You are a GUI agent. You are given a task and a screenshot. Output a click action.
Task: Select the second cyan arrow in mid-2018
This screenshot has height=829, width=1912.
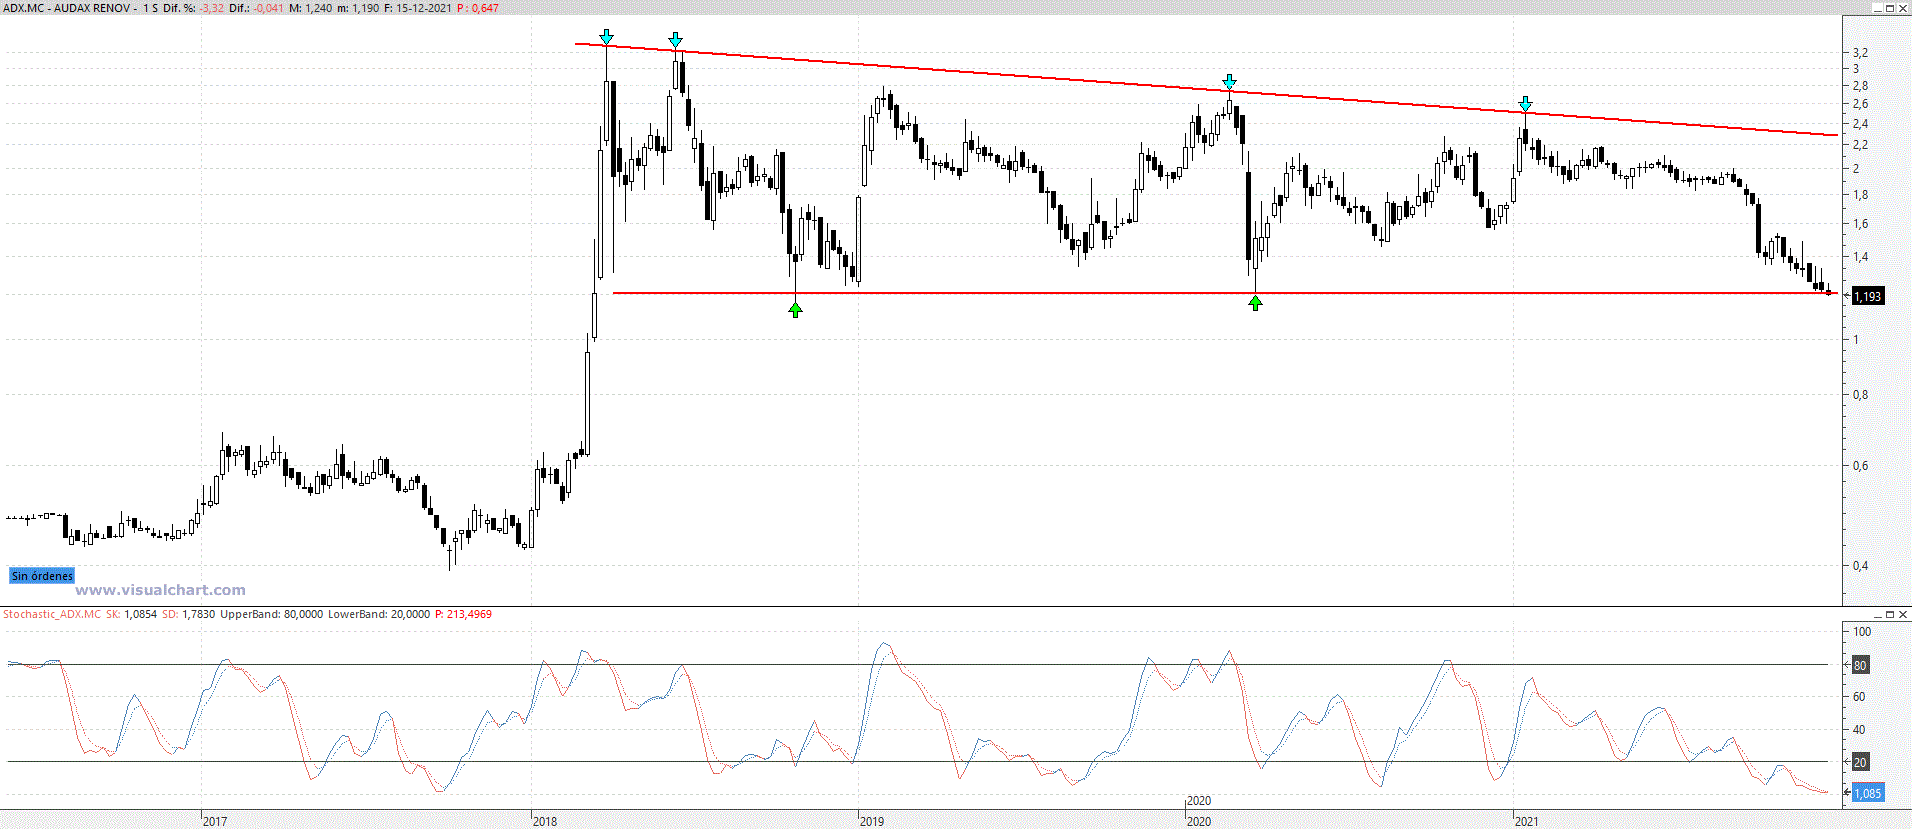coord(676,40)
